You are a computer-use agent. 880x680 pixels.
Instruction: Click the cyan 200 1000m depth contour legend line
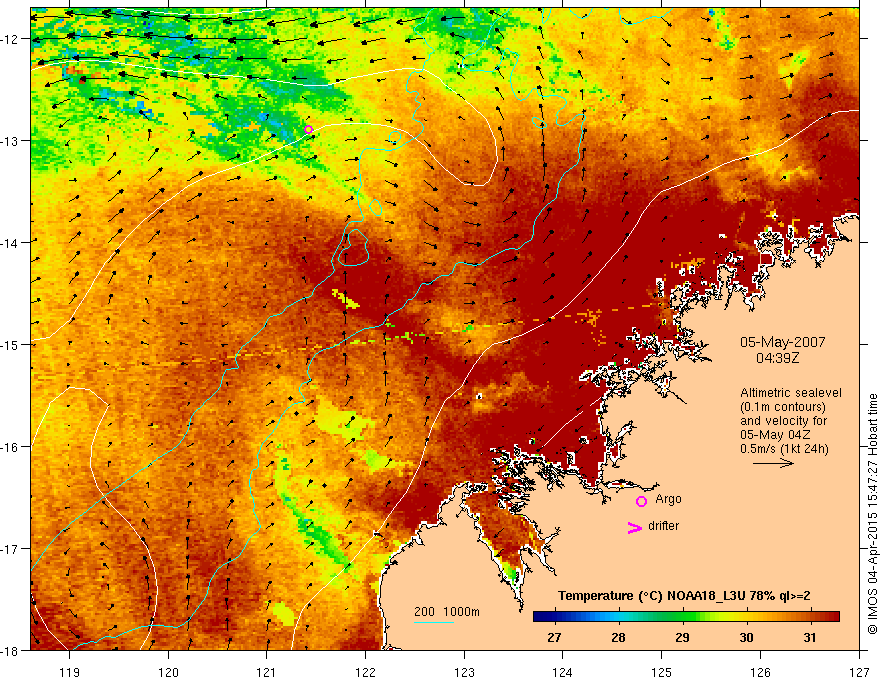(434, 622)
